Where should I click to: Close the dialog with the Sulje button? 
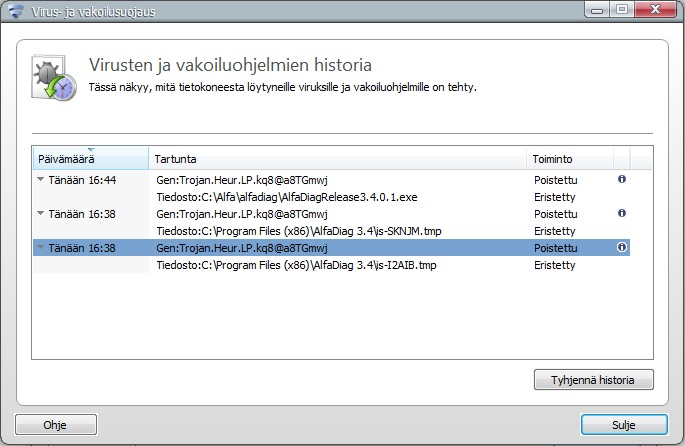click(623, 425)
